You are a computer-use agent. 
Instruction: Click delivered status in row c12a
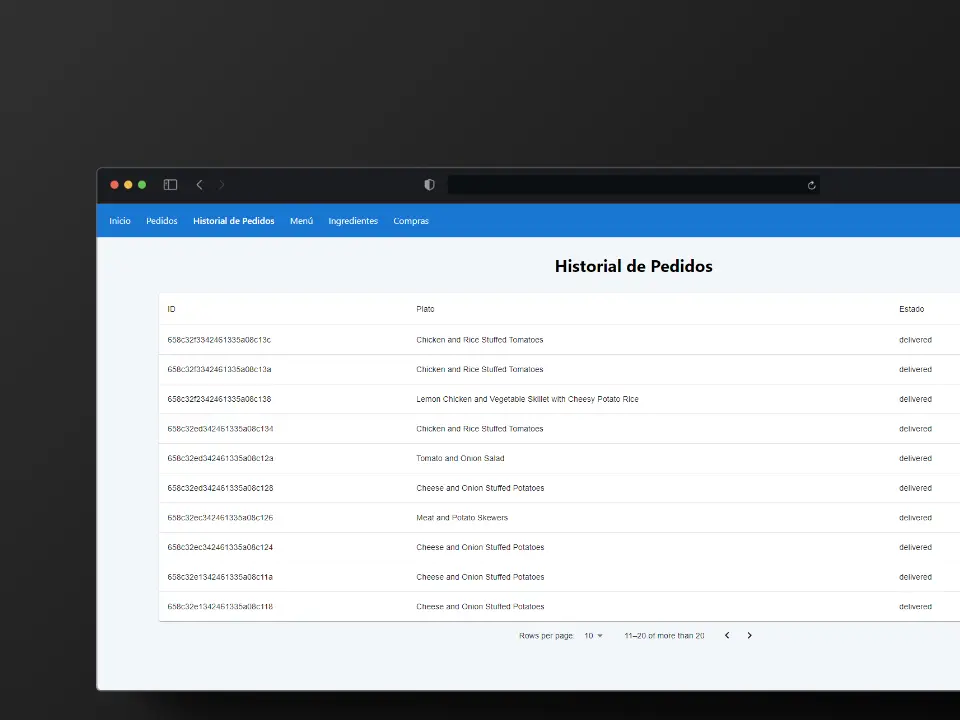coord(915,459)
